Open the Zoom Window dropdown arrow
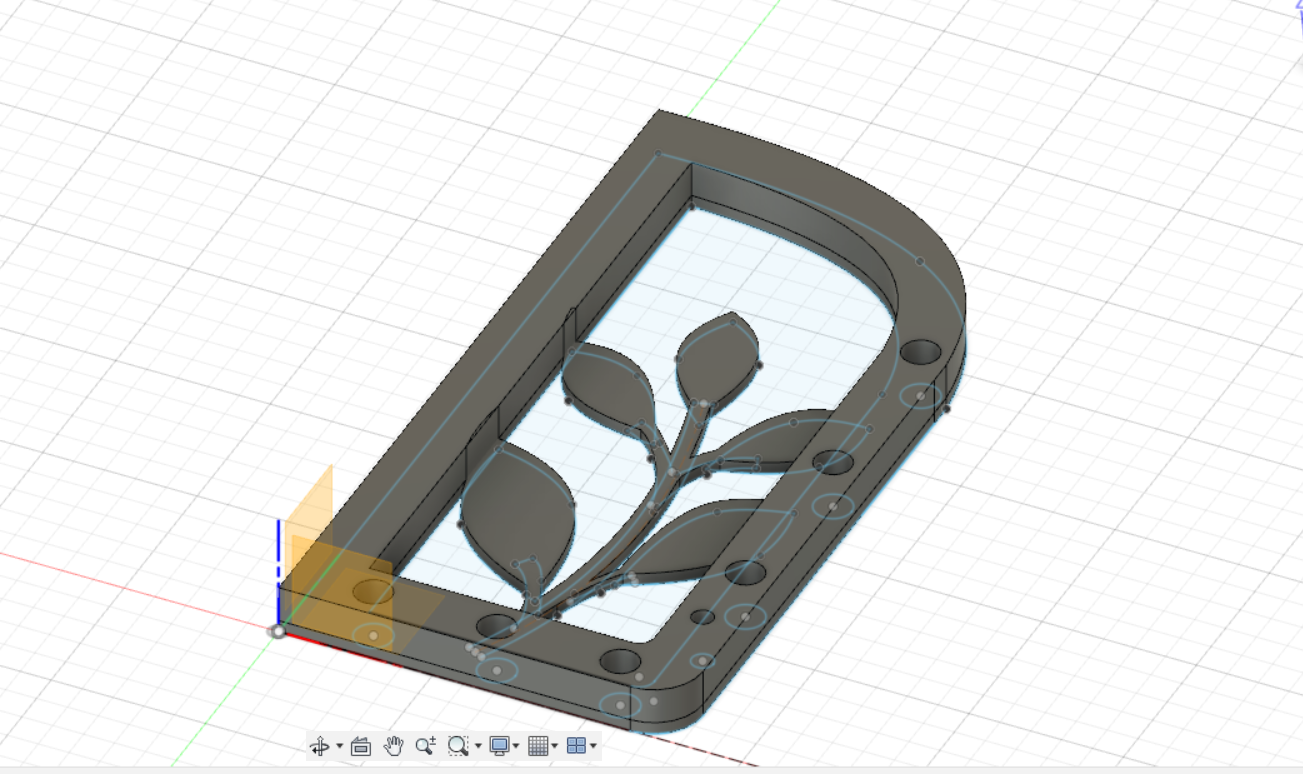This screenshot has height=774, width=1303. click(477, 746)
